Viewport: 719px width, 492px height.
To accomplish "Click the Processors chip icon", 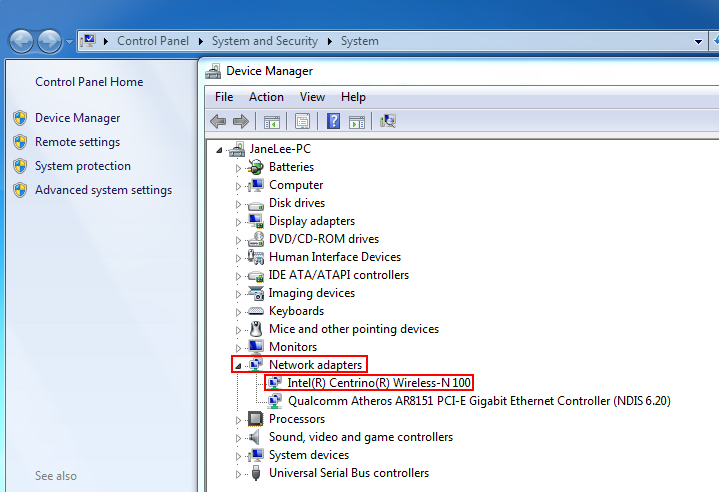I will pyautogui.click(x=255, y=419).
